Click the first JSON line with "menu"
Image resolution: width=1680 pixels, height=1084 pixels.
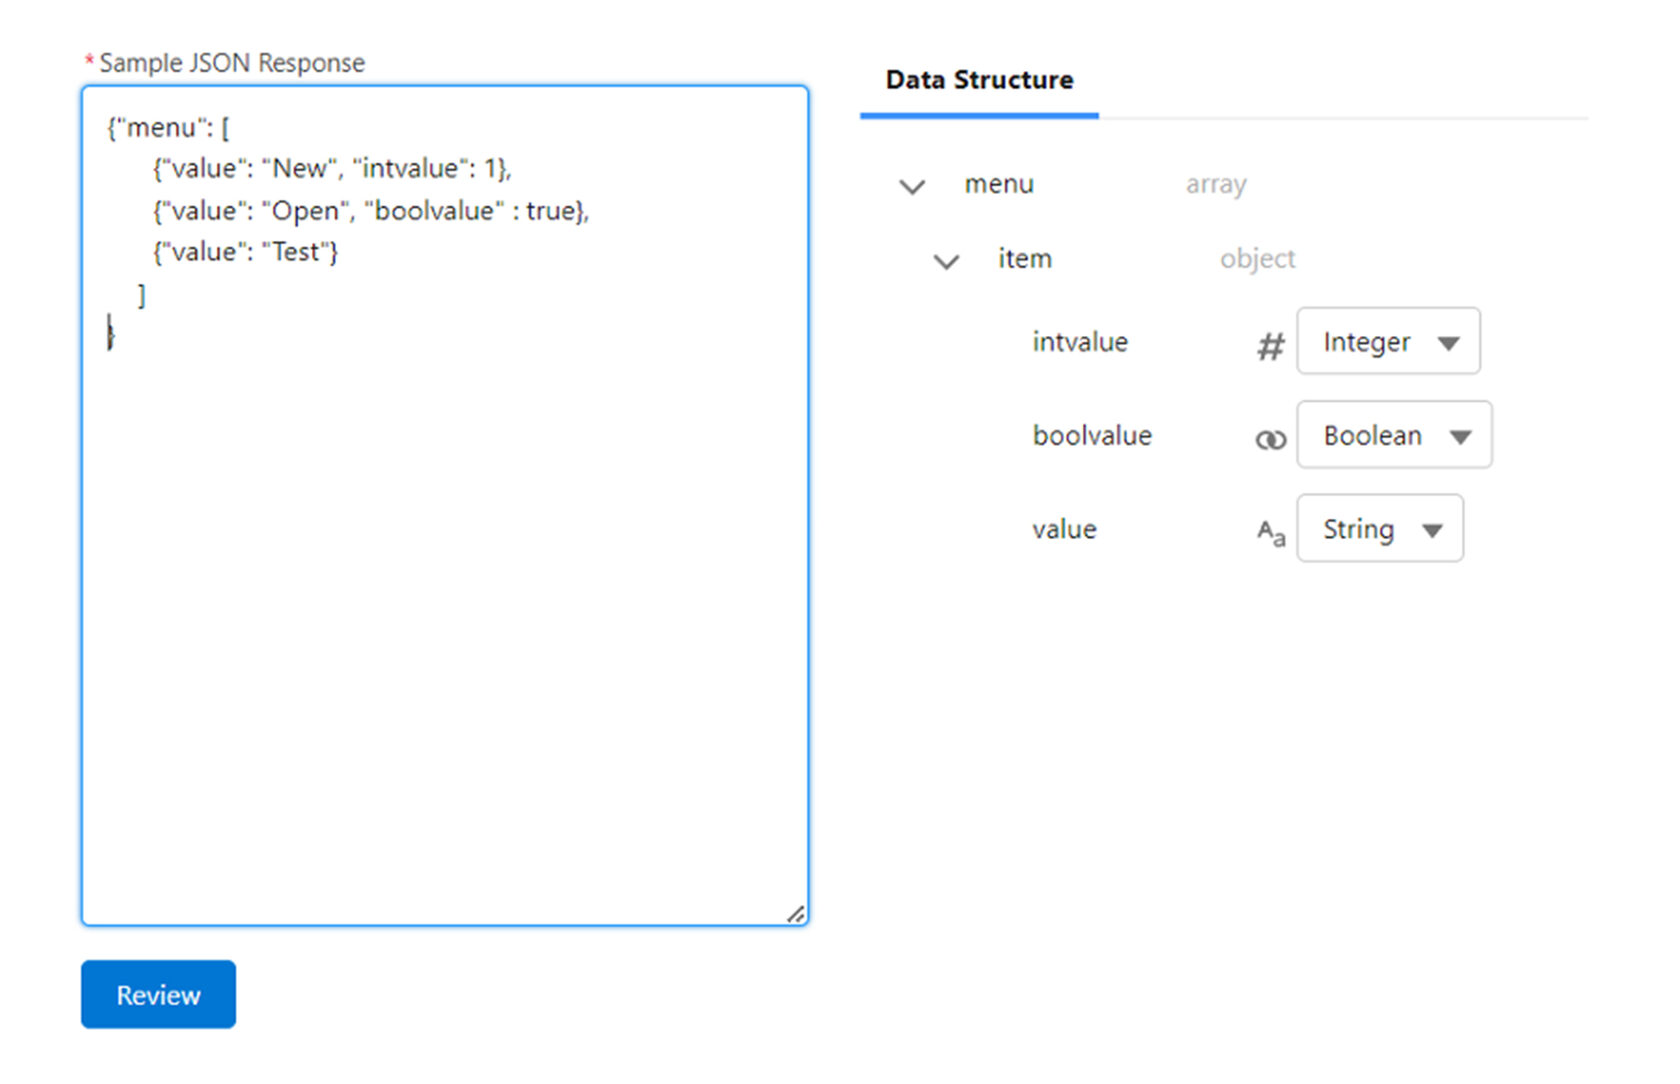coord(168,128)
